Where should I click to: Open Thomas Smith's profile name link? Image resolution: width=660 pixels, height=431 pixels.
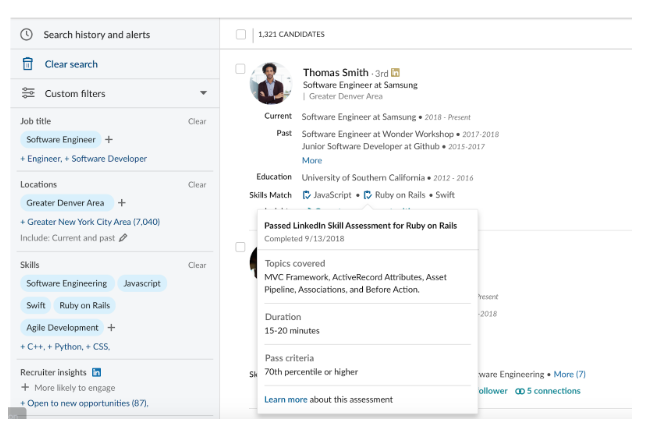point(335,72)
